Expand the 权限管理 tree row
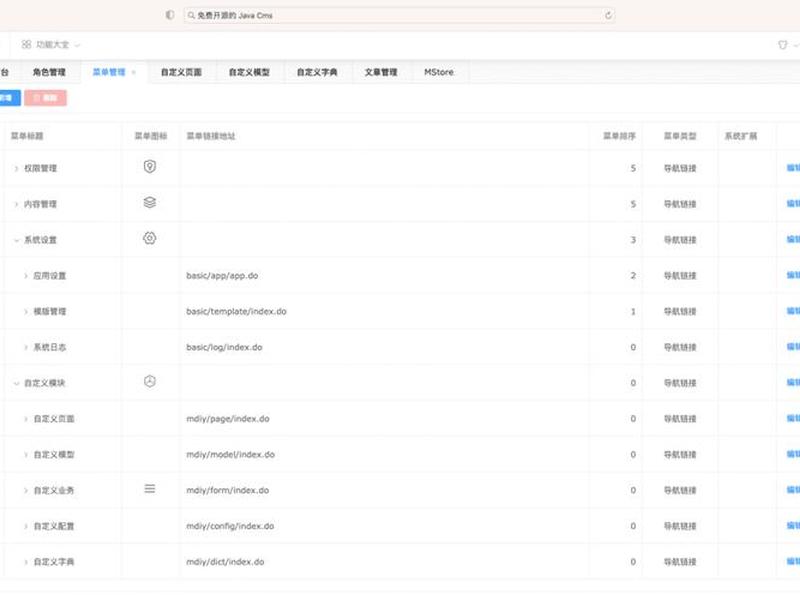This screenshot has width=800, height=600. (x=16, y=168)
